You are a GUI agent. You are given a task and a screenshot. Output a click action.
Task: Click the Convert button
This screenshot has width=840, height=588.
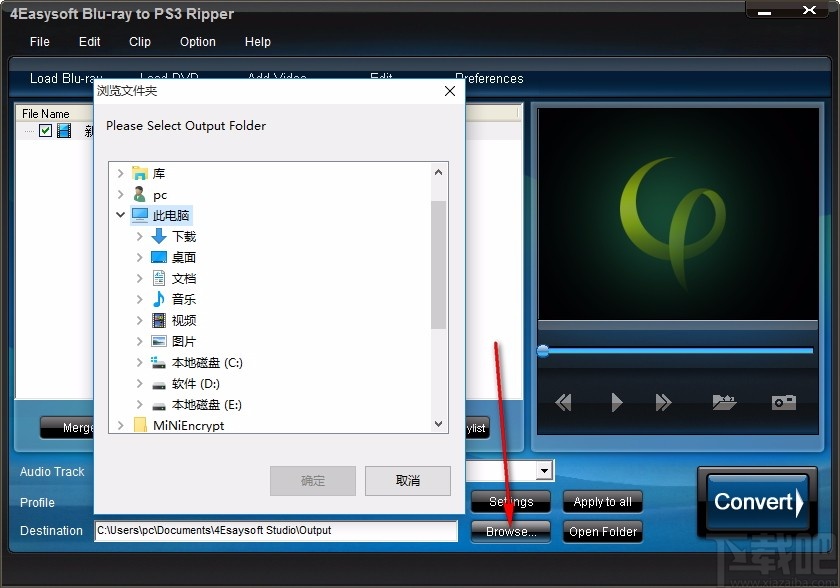[x=756, y=502]
